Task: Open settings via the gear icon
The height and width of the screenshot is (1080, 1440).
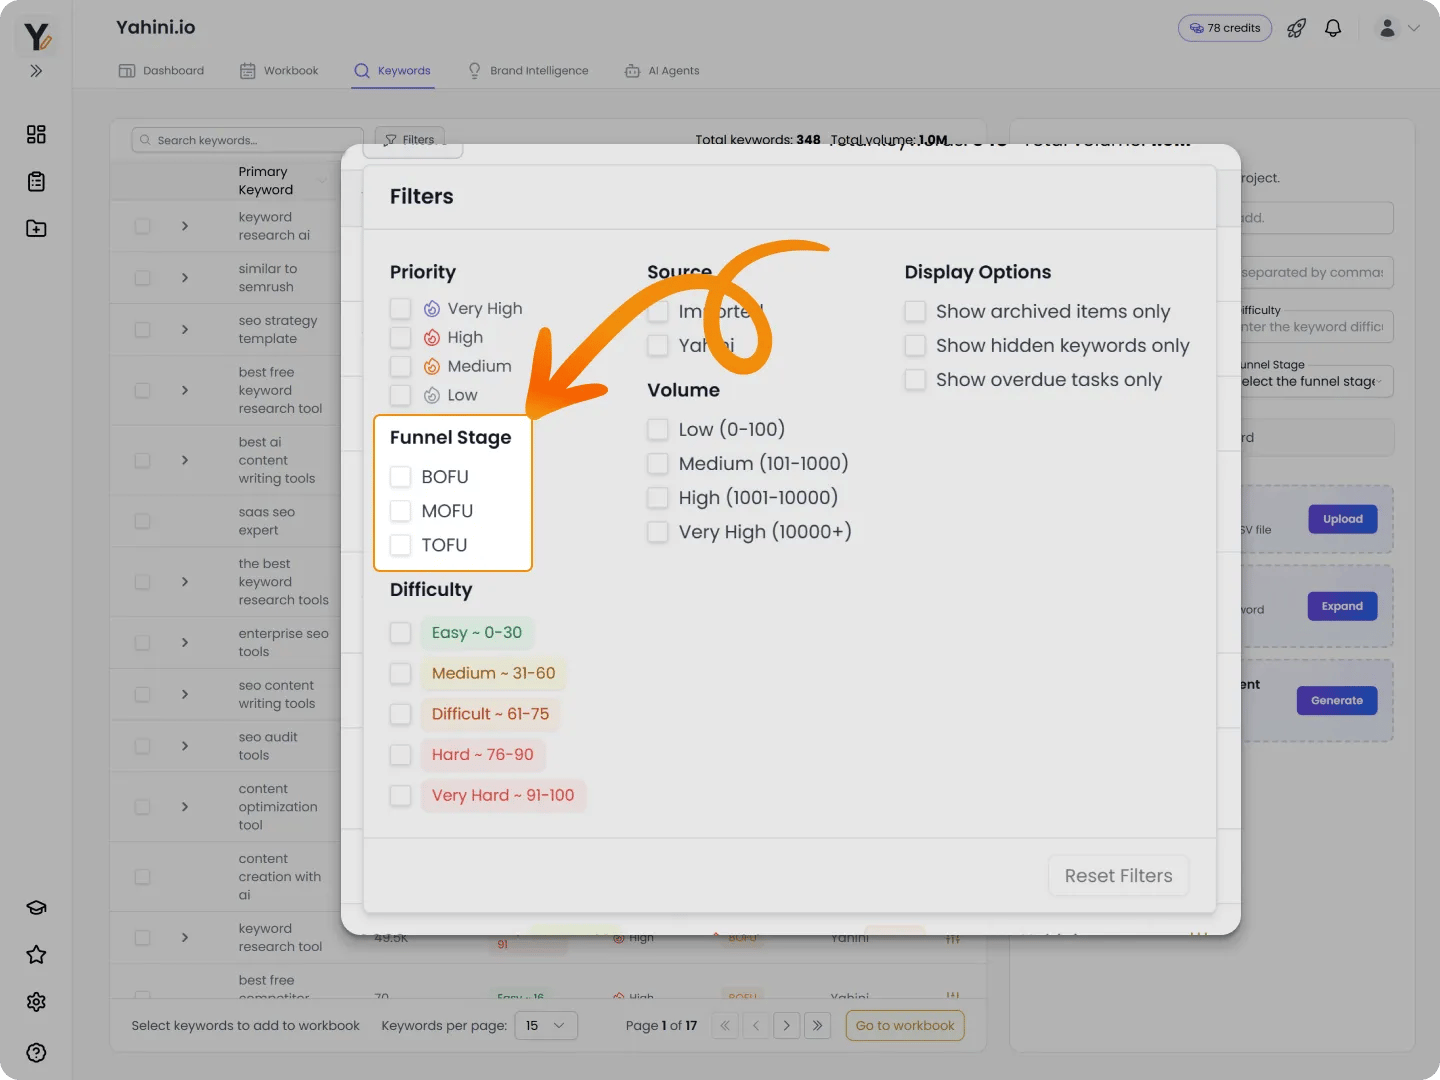Action: point(36,1001)
